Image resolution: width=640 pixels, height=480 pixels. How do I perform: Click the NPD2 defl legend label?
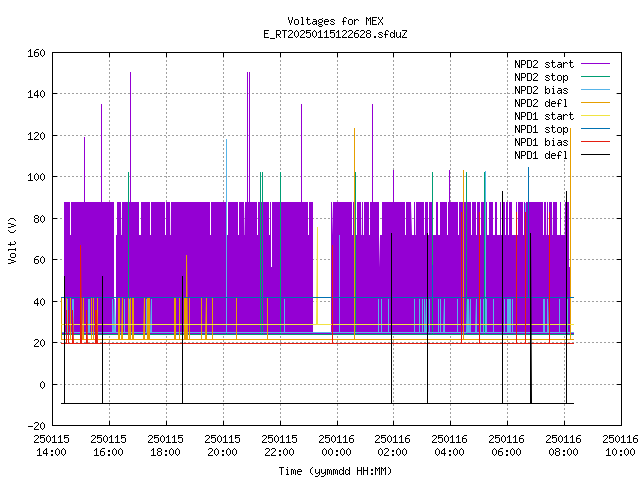tap(541, 103)
